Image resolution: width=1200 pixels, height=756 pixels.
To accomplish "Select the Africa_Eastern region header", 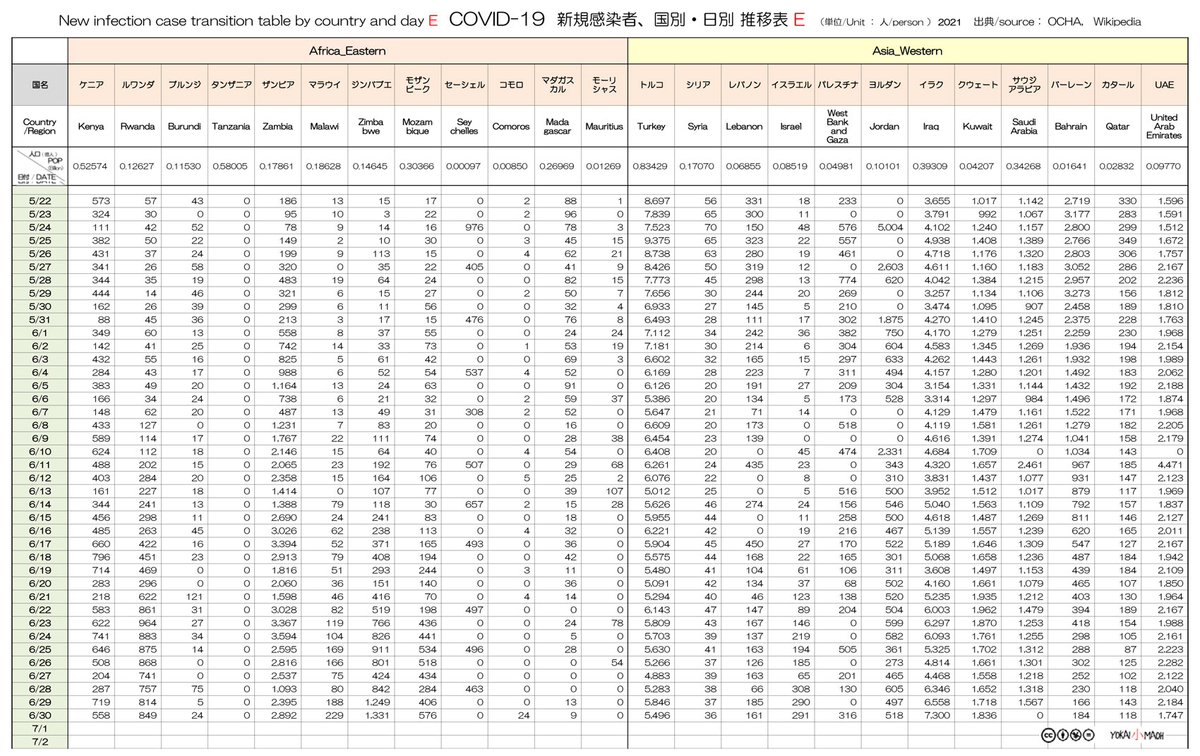I will [x=348, y=49].
